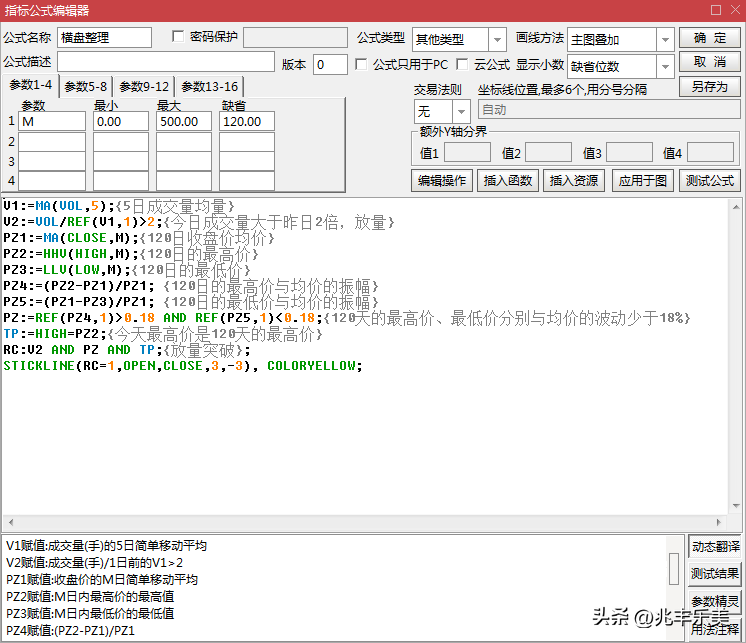Image resolution: width=746 pixels, height=643 pixels.
Task: Expand the 画线方法 dropdown arrow
Action: 665,39
